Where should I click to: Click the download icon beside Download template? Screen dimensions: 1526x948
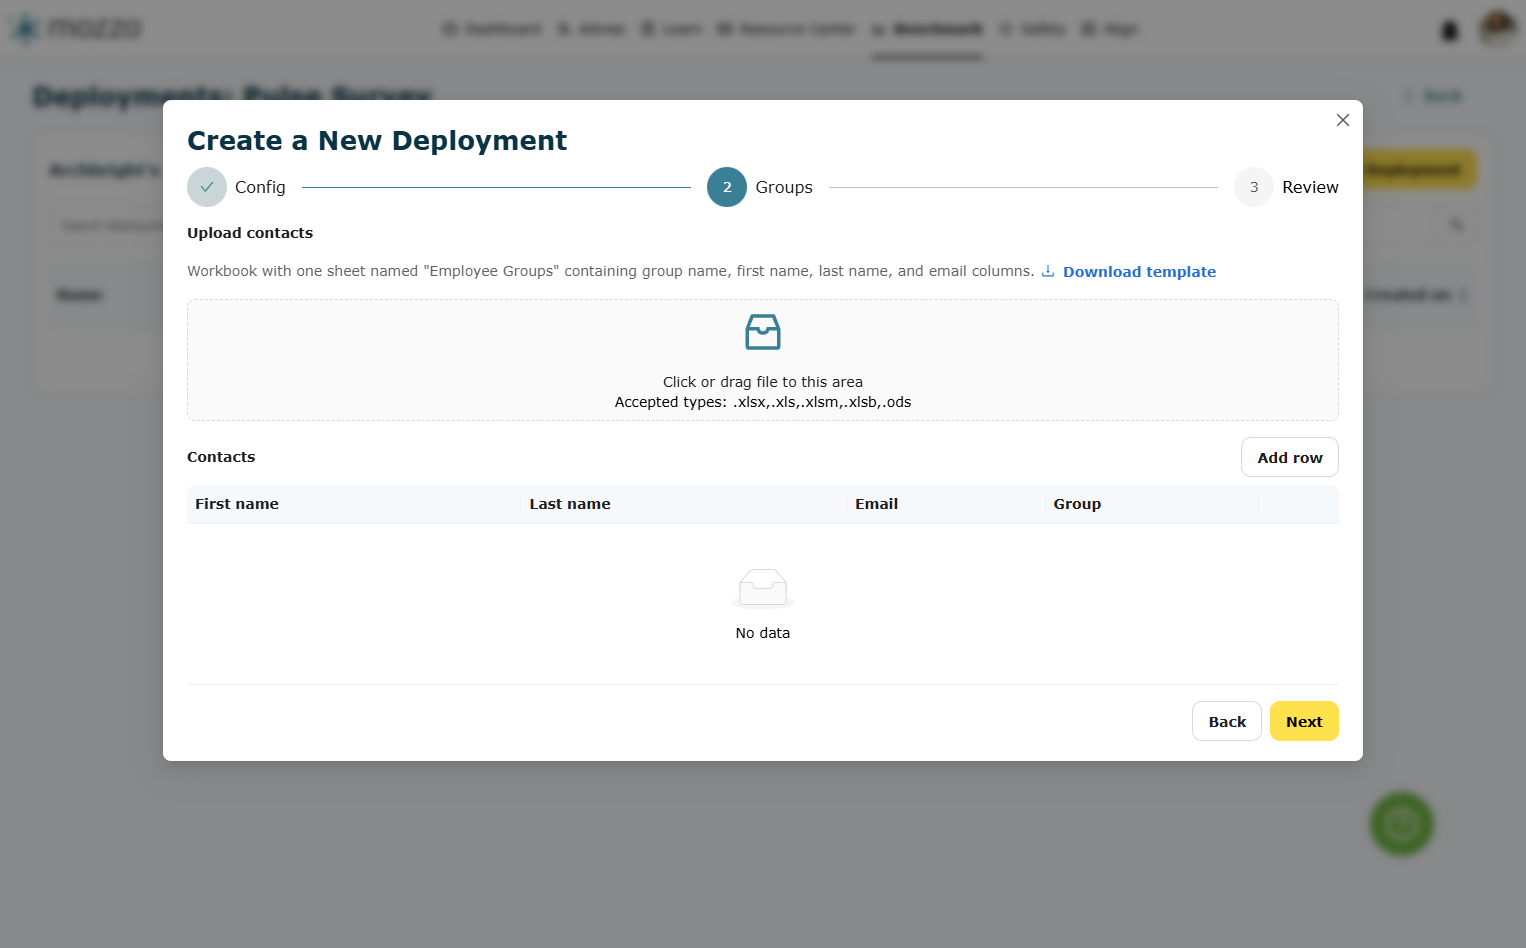[x=1048, y=271]
